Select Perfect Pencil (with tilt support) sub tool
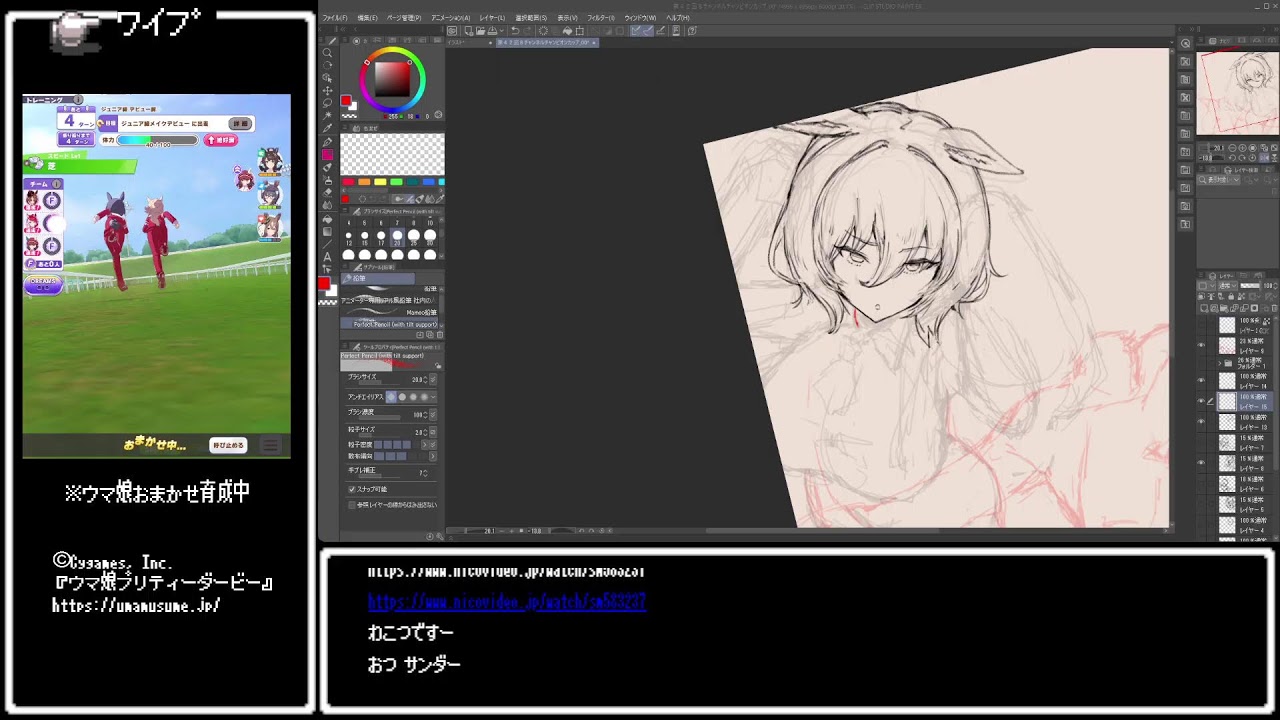The width and height of the screenshot is (1280, 720). [390, 324]
